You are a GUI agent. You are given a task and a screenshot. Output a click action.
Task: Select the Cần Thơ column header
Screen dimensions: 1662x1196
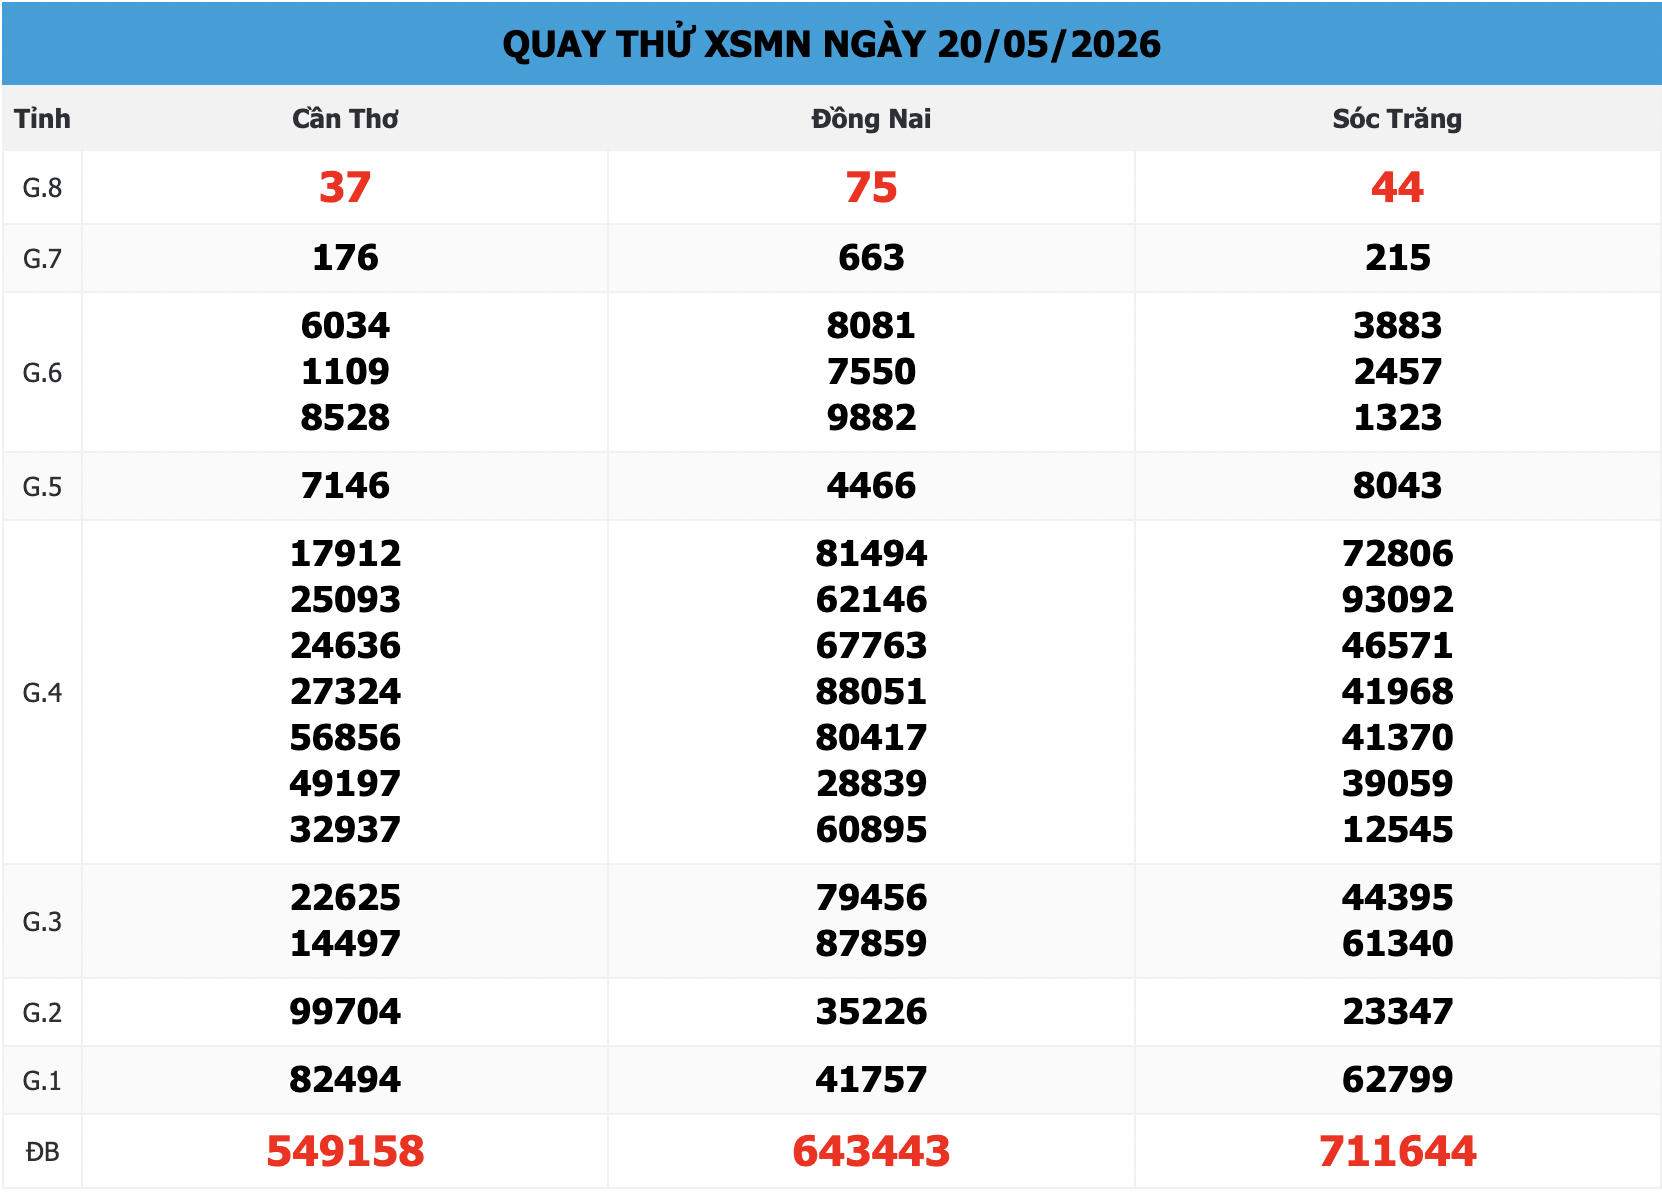(345, 119)
